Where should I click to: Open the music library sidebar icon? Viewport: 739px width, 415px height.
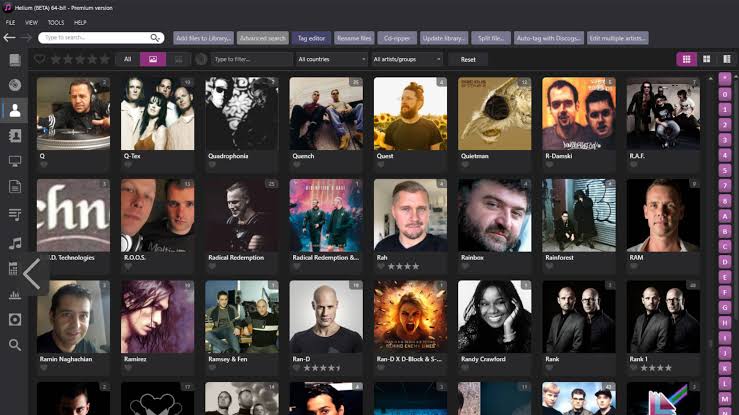coord(15,60)
